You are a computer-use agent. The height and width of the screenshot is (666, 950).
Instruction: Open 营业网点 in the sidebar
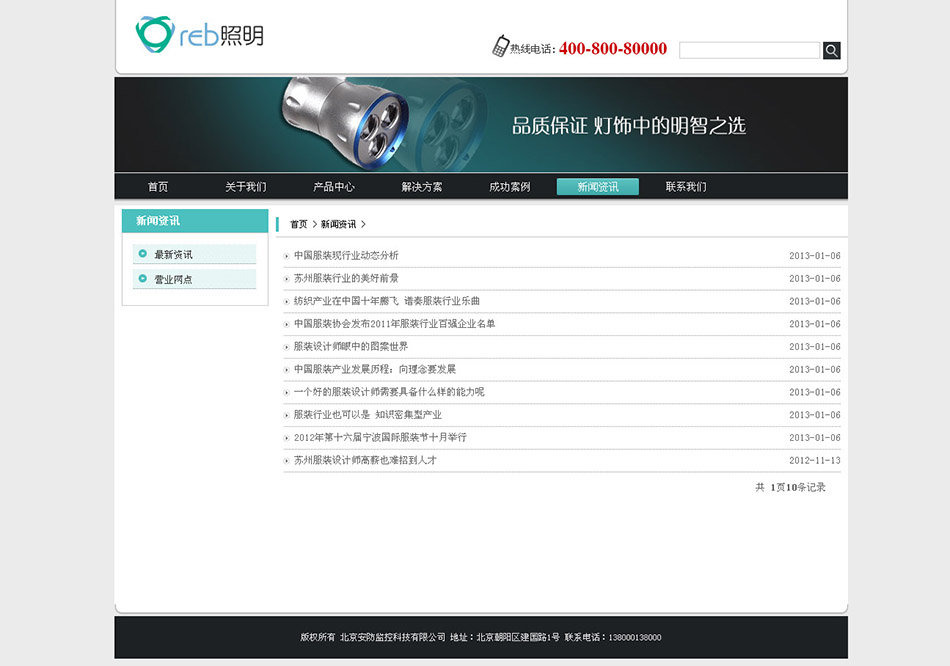pyautogui.click(x=194, y=279)
